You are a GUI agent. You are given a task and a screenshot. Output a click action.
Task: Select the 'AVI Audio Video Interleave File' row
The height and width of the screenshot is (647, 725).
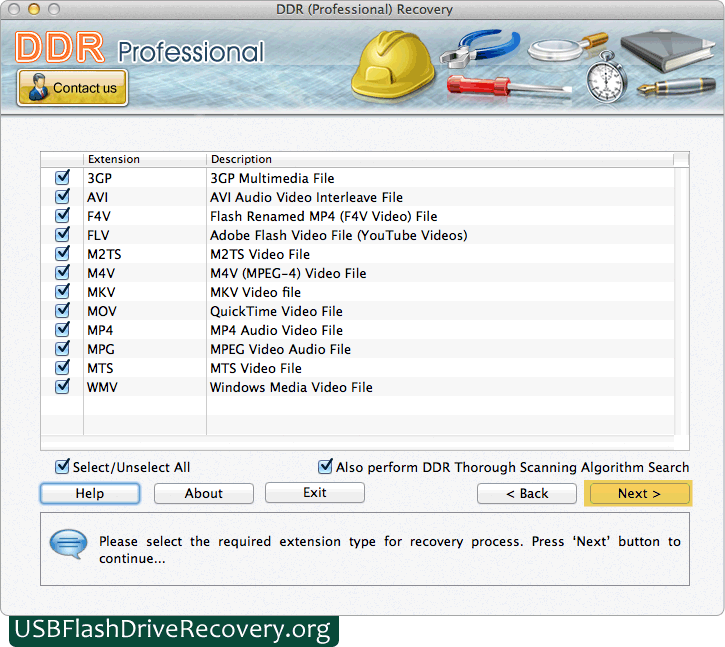tap(357, 197)
